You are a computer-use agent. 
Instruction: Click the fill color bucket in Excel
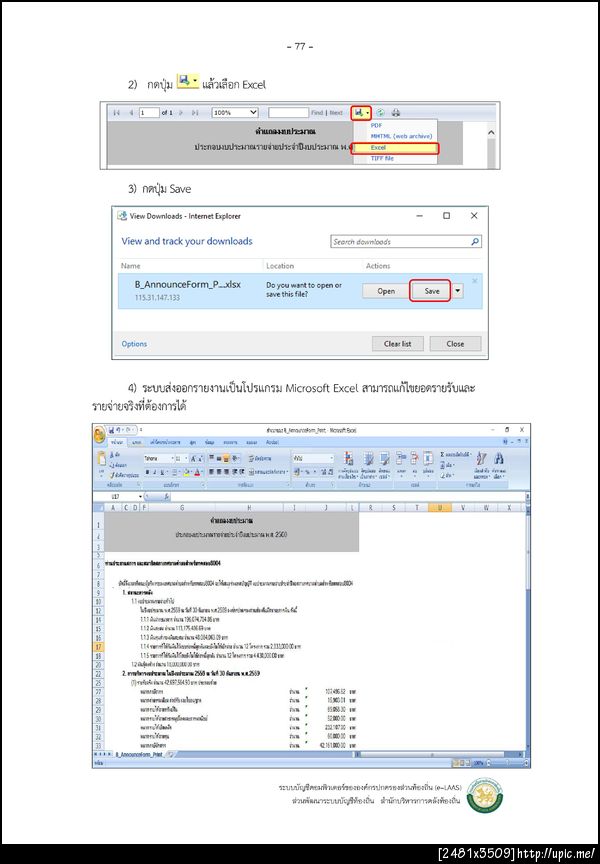[187, 472]
